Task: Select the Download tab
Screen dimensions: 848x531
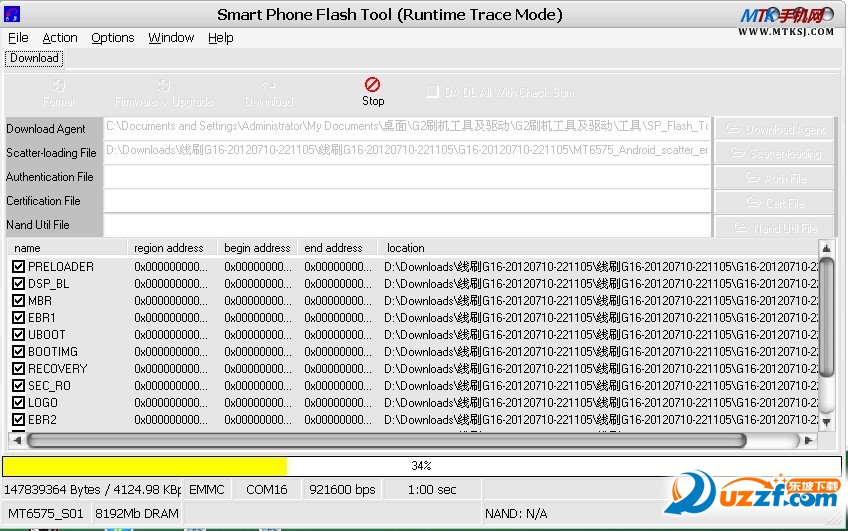Action: point(34,58)
